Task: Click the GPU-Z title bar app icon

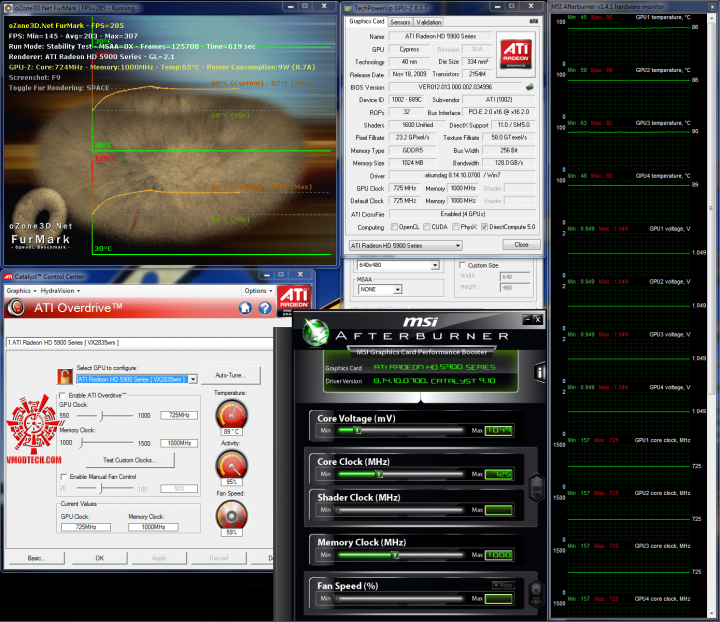Action: (x=348, y=8)
